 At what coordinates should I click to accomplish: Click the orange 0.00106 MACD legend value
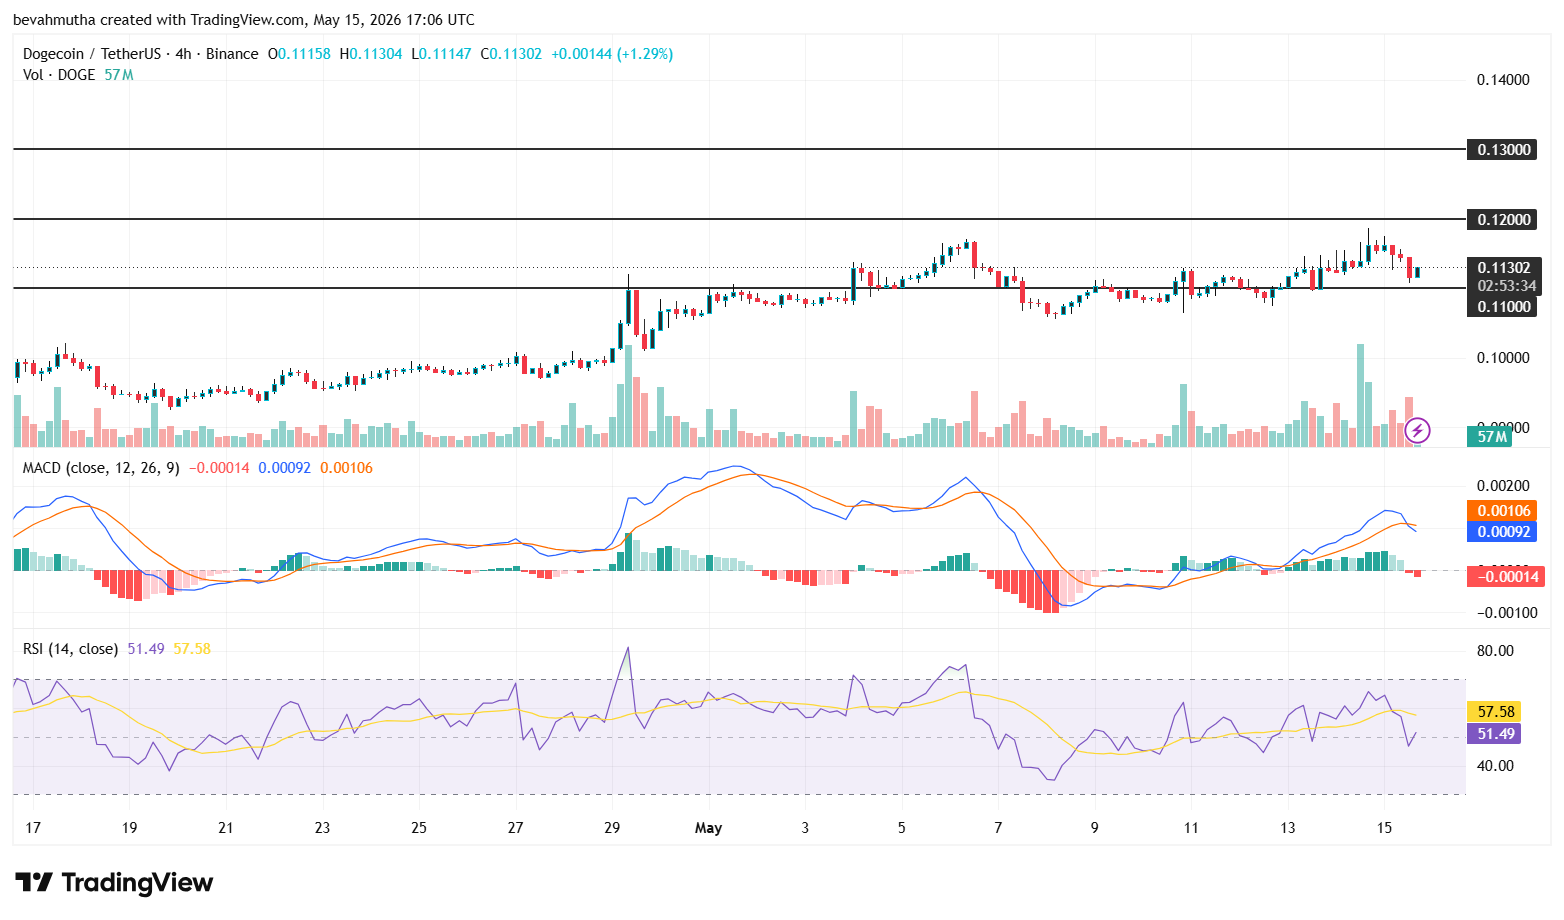(x=346, y=468)
